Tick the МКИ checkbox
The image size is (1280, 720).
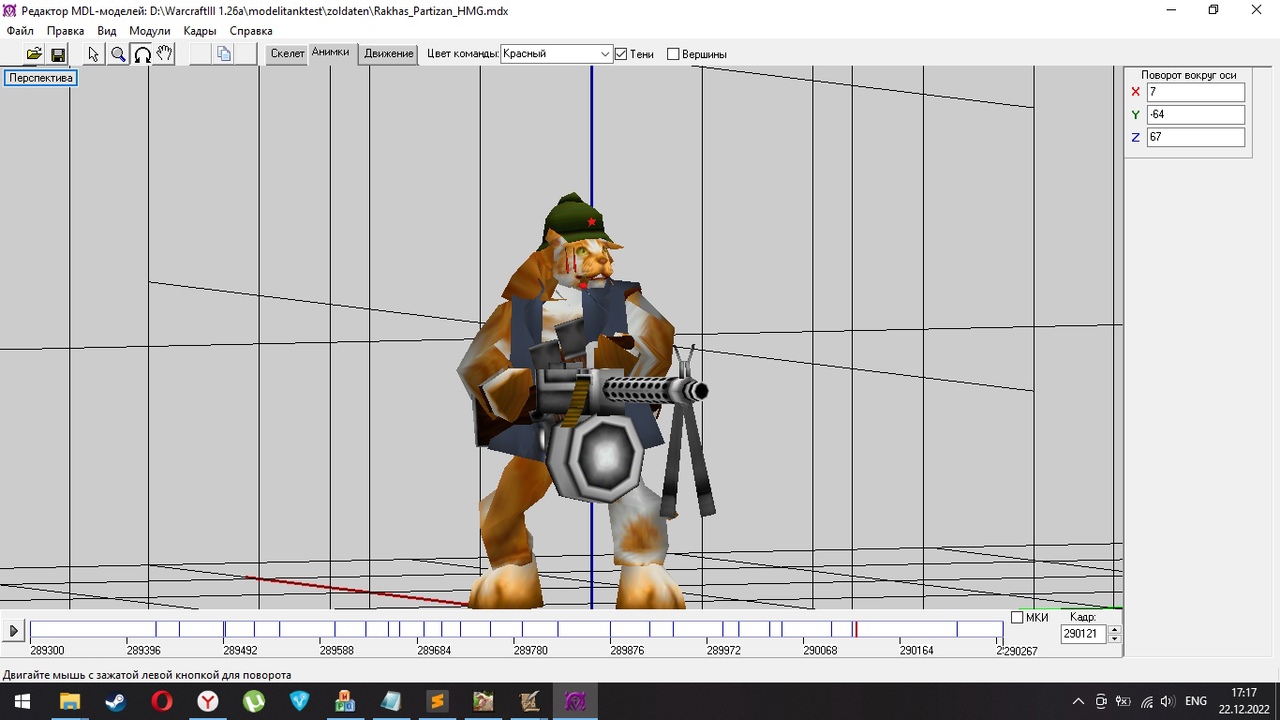pos(1017,618)
